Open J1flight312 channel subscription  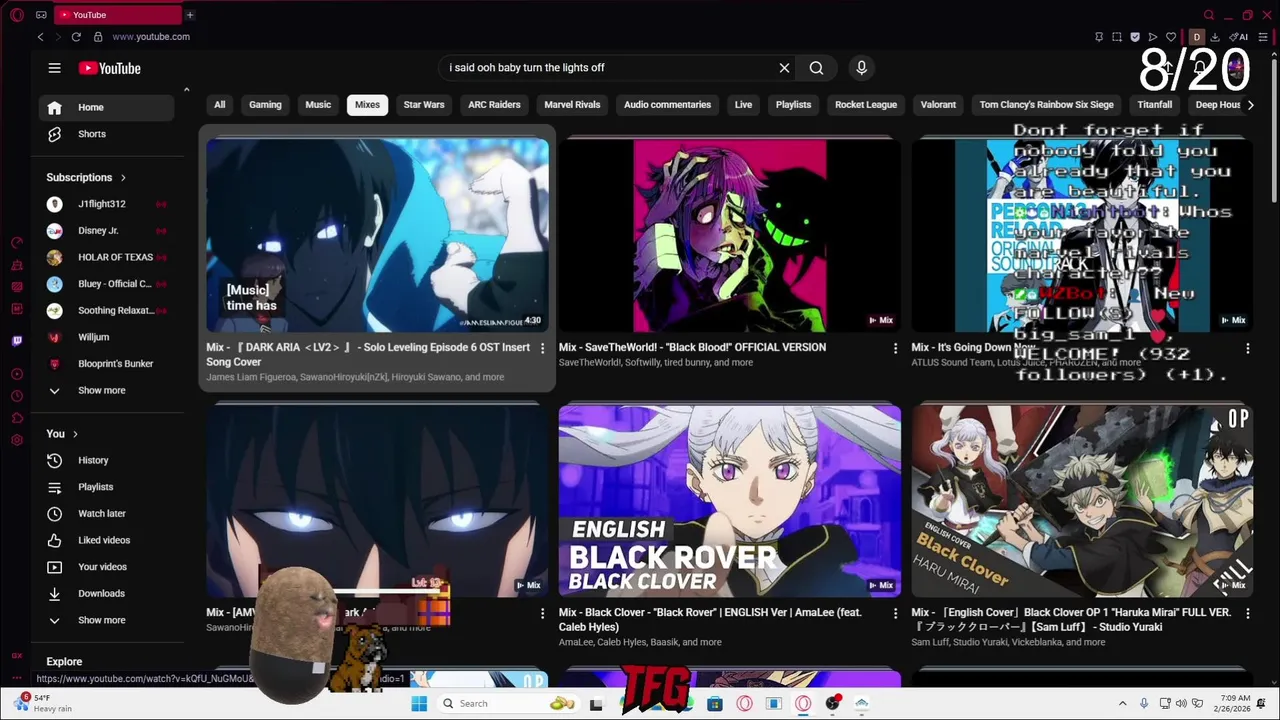(107, 204)
